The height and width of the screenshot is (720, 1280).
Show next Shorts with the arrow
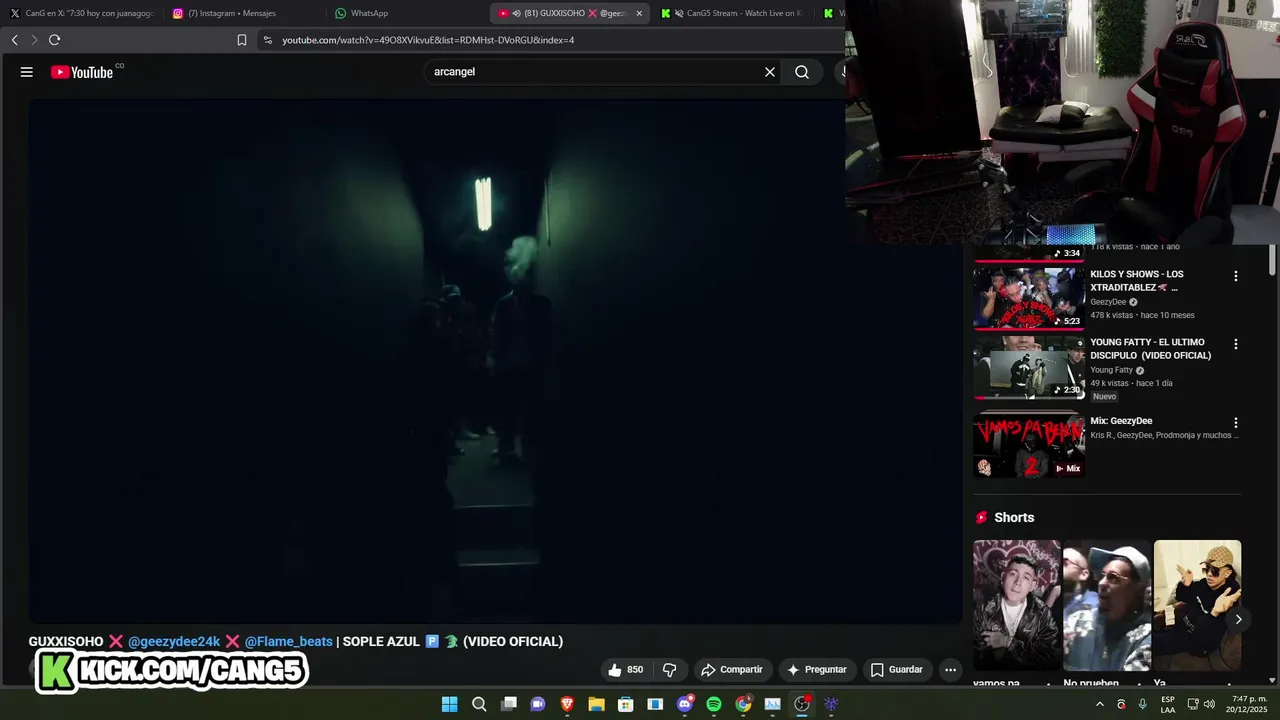pos(1238,619)
